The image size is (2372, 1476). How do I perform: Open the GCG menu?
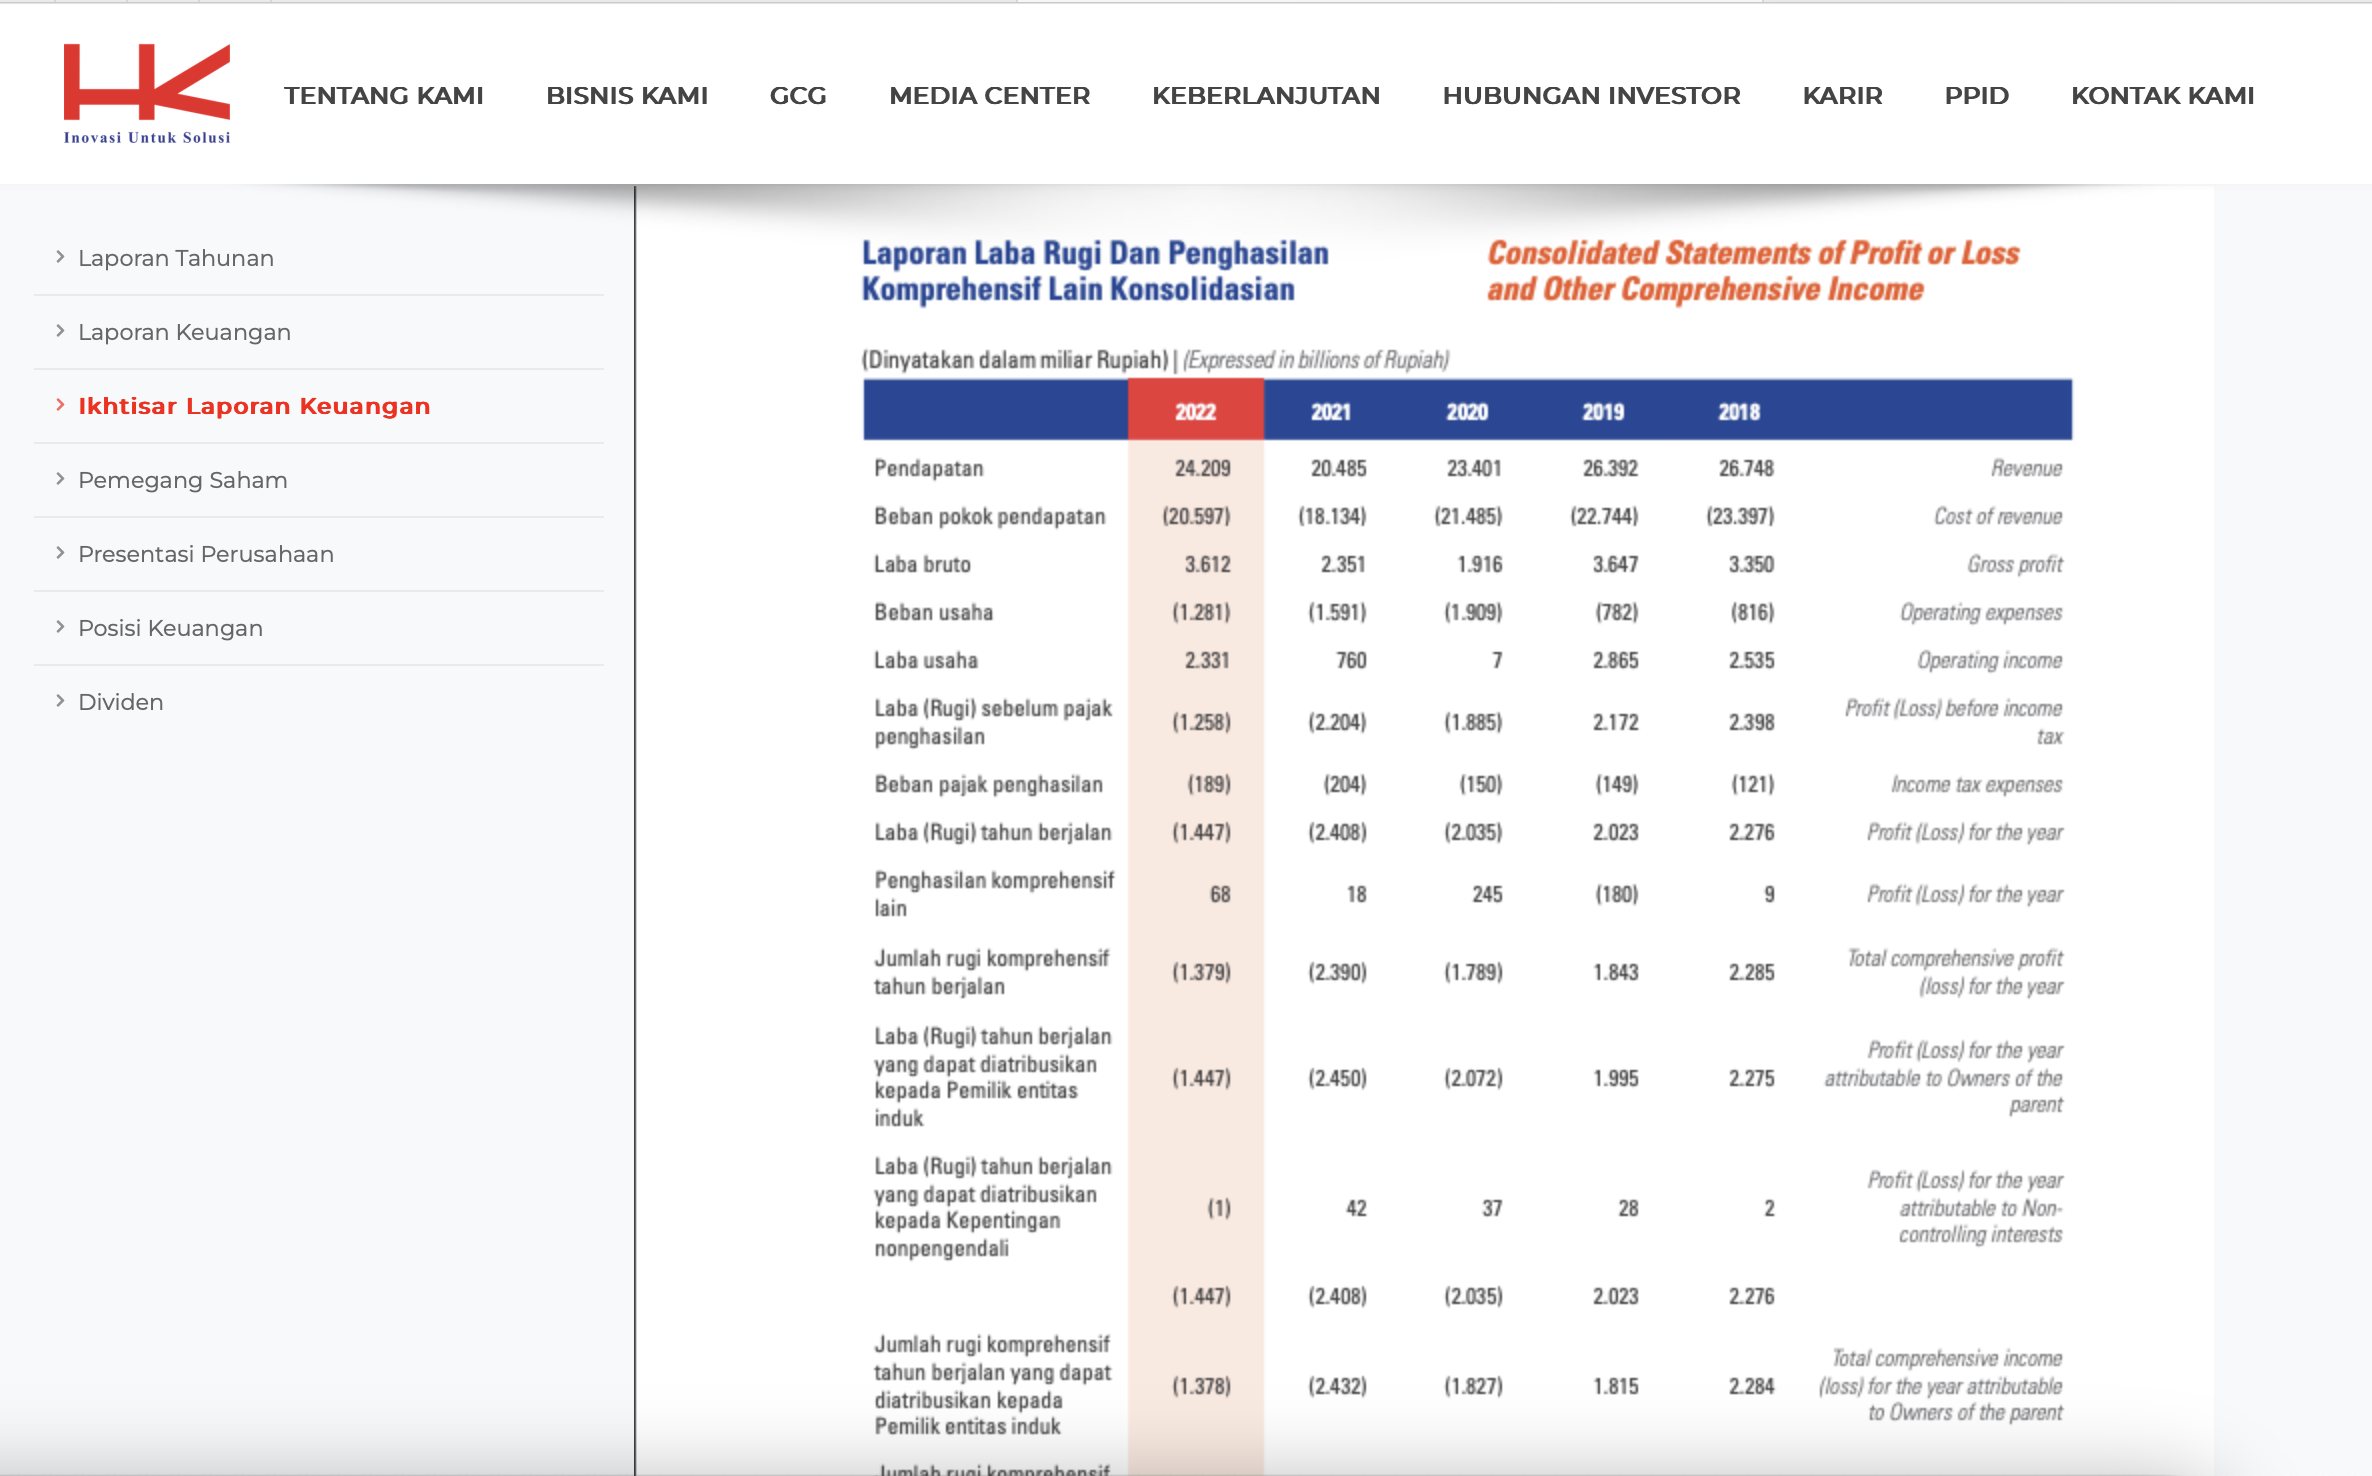(798, 96)
